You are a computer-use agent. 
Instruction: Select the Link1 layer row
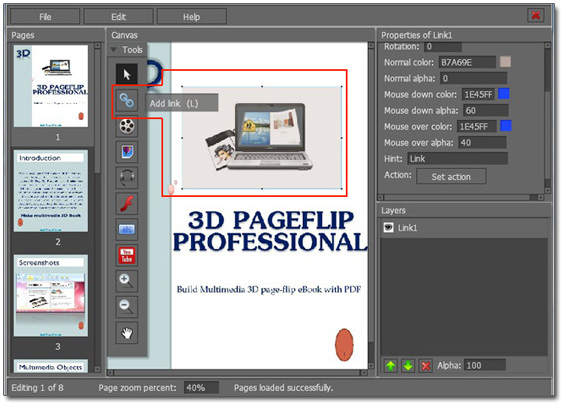[464, 228]
